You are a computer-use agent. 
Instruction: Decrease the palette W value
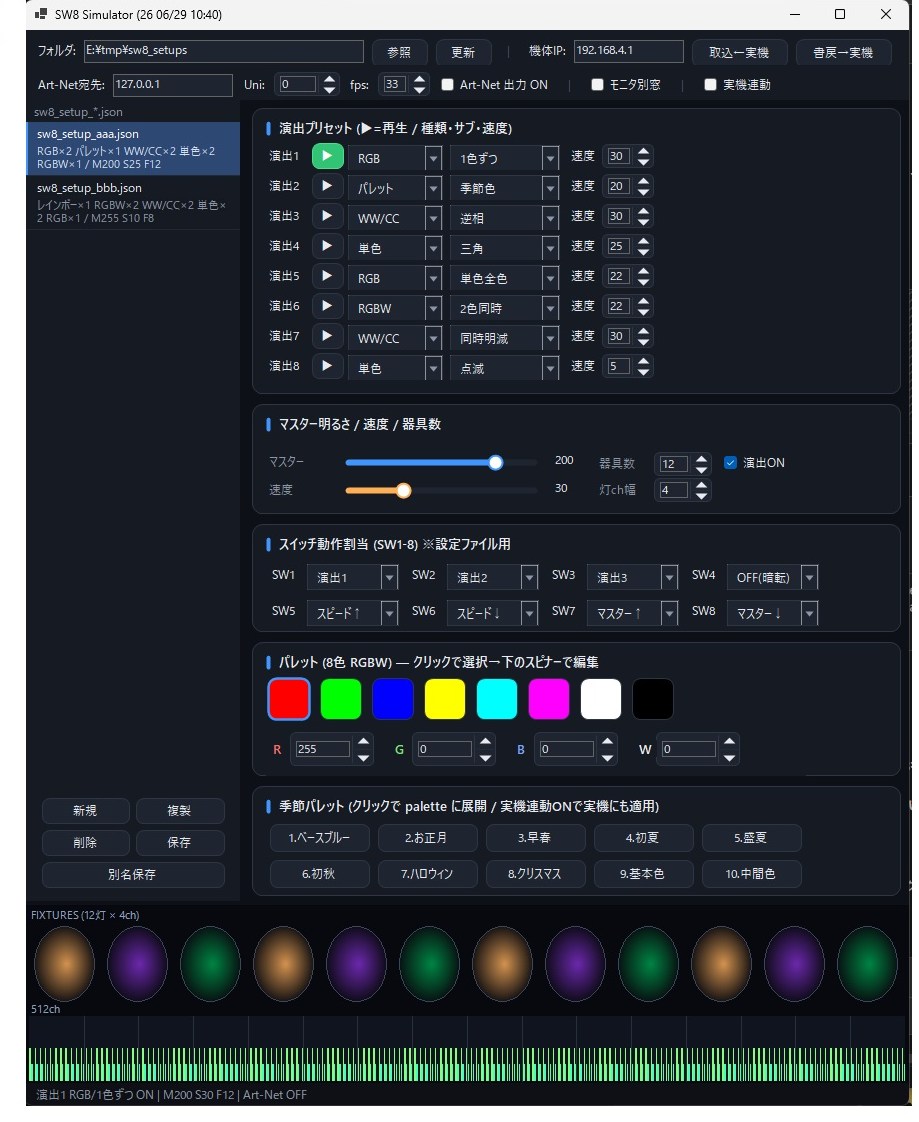pos(729,758)
